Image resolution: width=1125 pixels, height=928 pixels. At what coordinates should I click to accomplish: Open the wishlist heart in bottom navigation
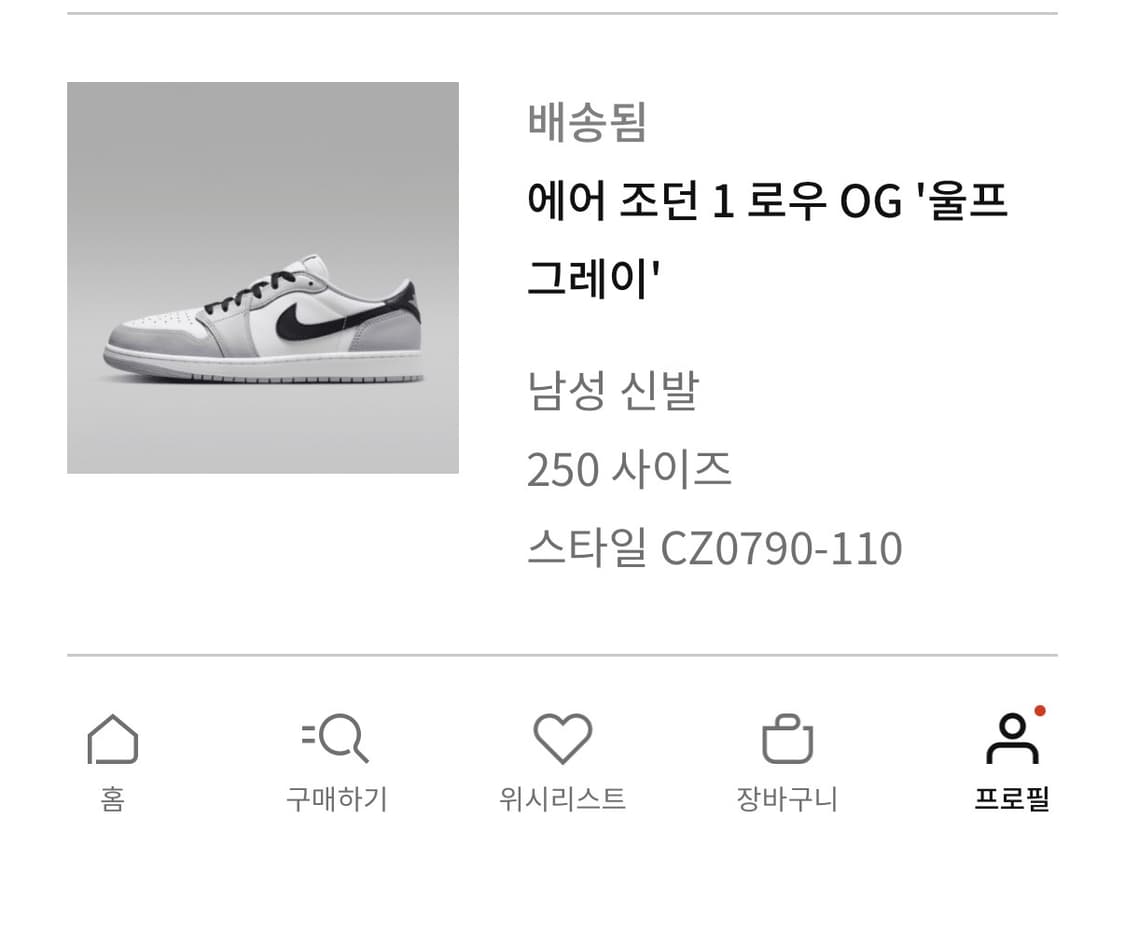(562, 739)
